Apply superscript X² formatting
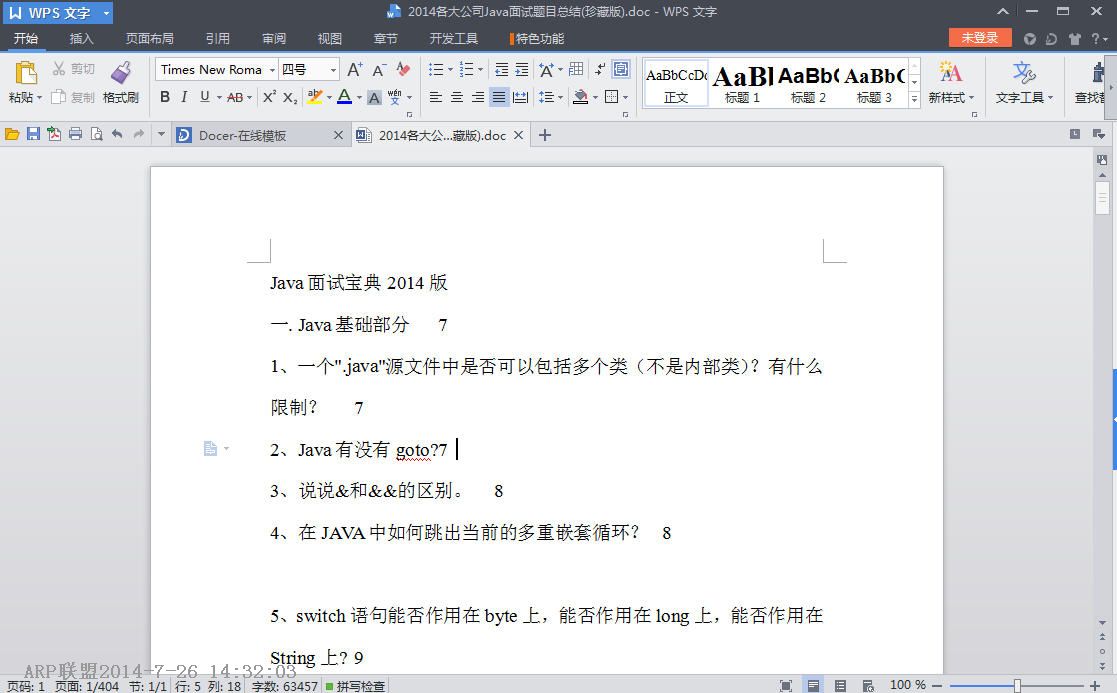Screen dimensions: 1117x693 pyautogui.click(x=269, y=97)
